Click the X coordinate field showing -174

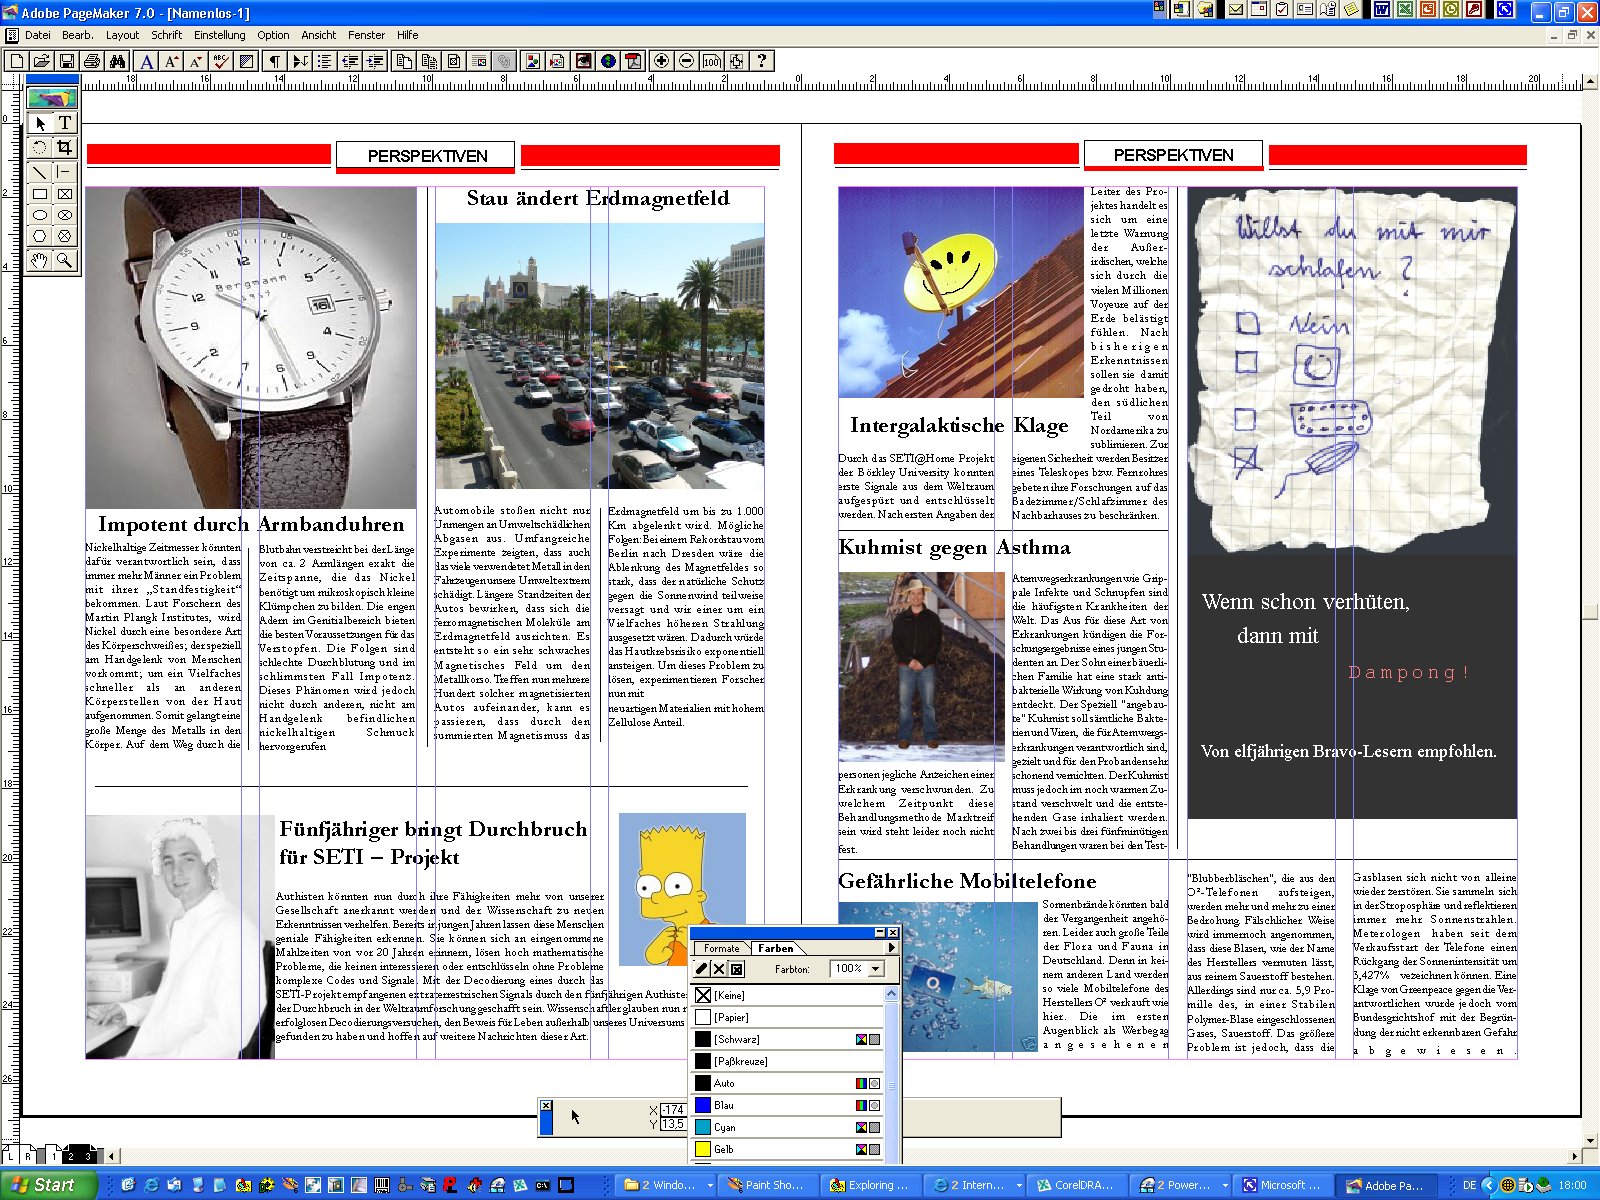pos(674,1110)
